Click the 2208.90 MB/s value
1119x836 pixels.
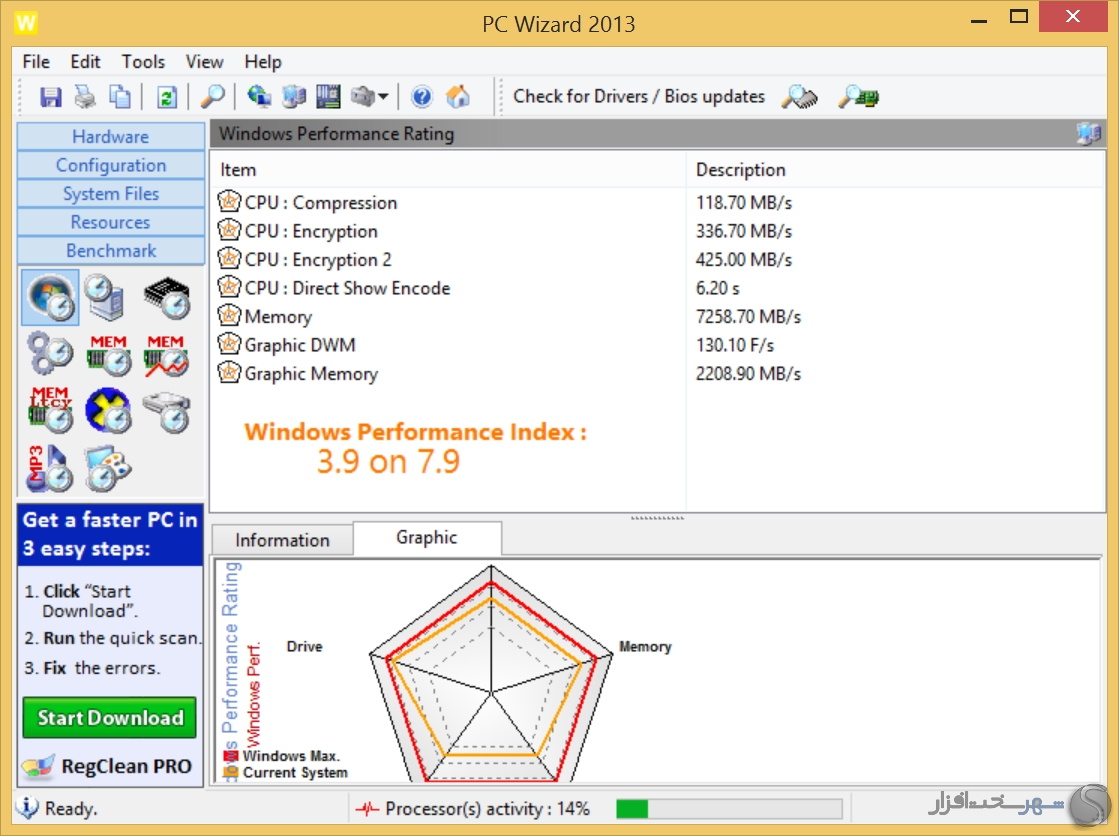pos(749,374)
